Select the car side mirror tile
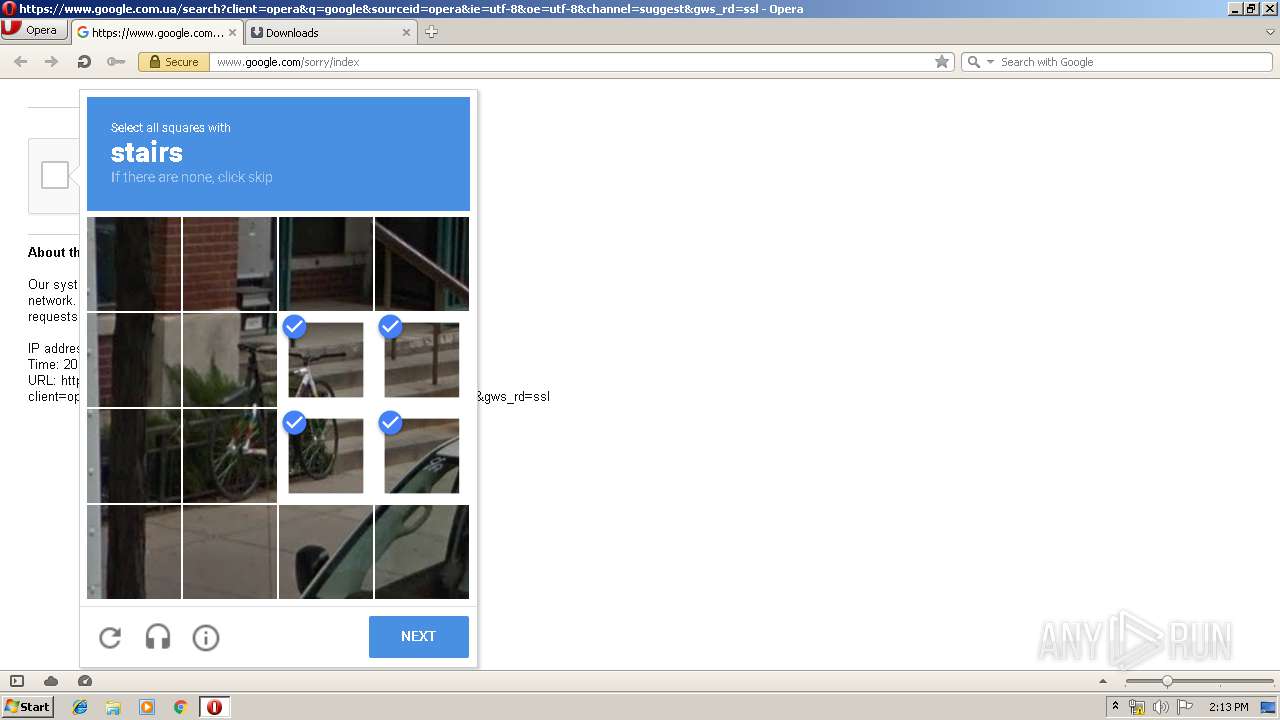Image resolution: width=1280 pixels, height=720 pixels. 326,552
